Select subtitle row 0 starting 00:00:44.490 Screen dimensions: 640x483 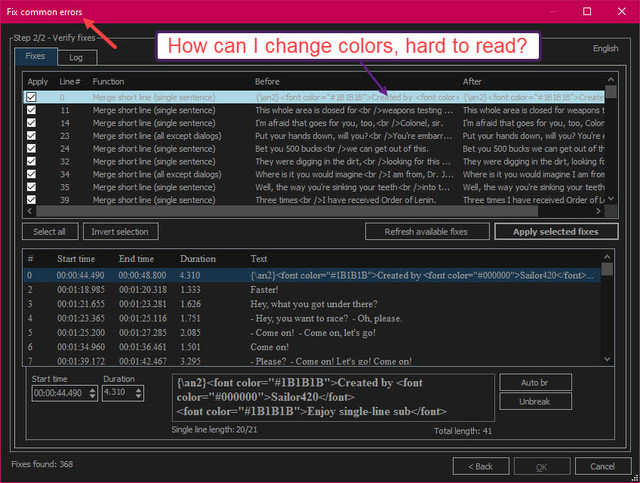tap(312, 276)
